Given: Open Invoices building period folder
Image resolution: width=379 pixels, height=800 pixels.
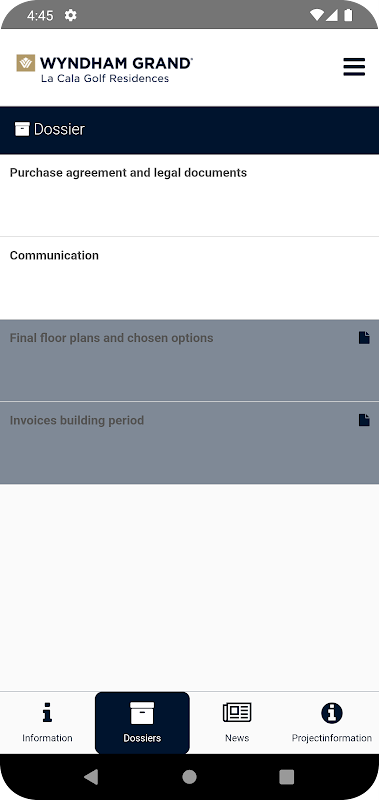Looking at the screenshot, I should click(189, 443).
